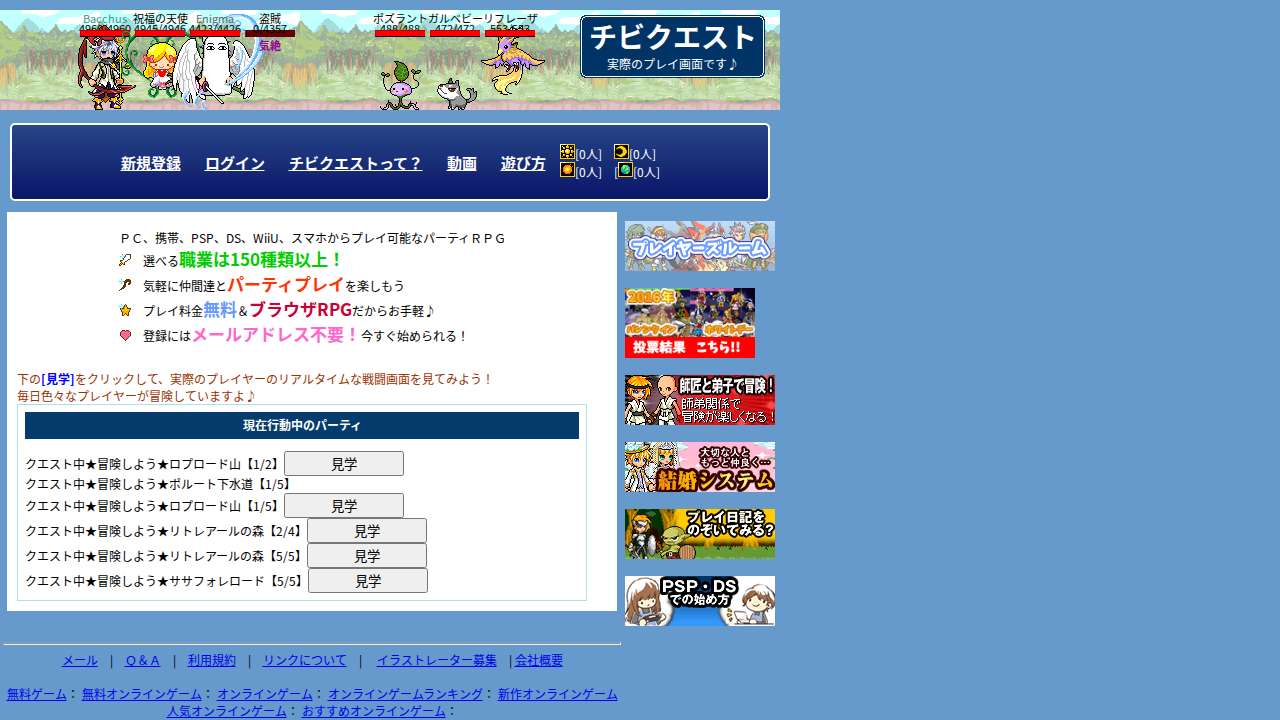1280x720 pixels.
Task: Follow the 利用規約 footer link
Action: pyautogui.click(x=212, y=661)
